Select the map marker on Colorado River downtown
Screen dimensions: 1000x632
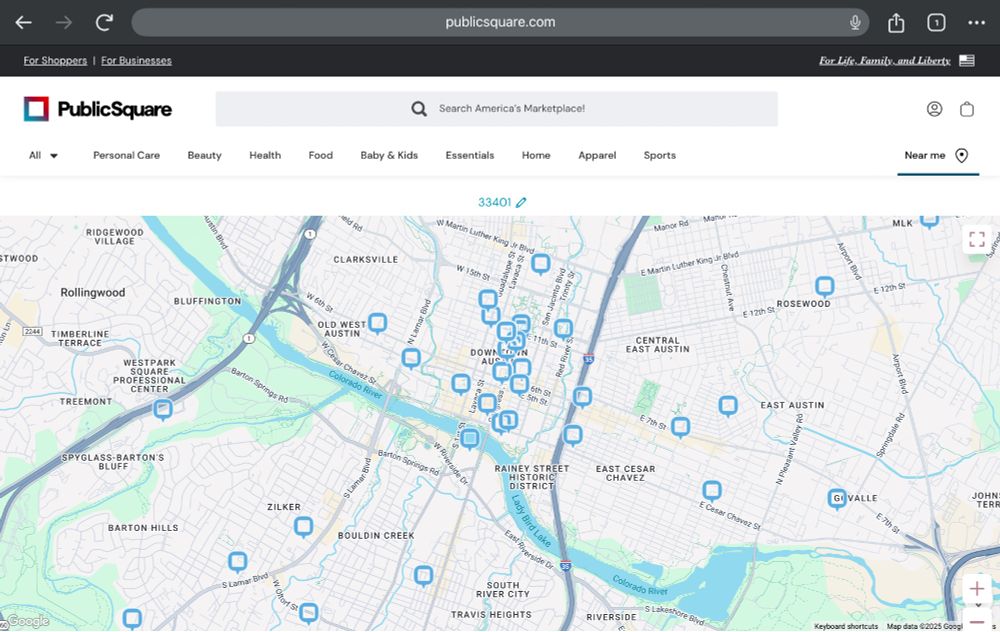[x=470, y=439]
